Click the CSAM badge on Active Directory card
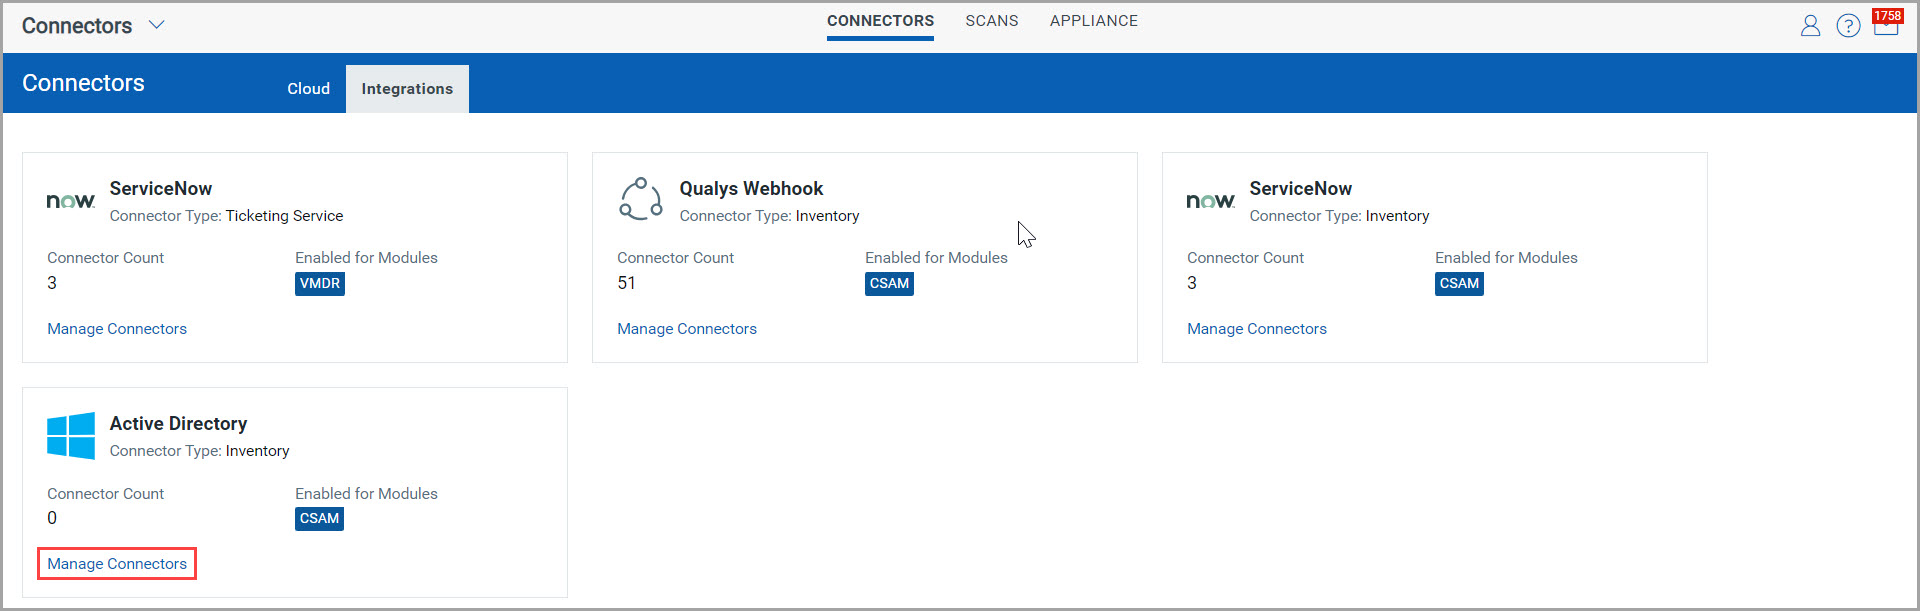Screen dimensions: 1920x611 click(319, 519)
